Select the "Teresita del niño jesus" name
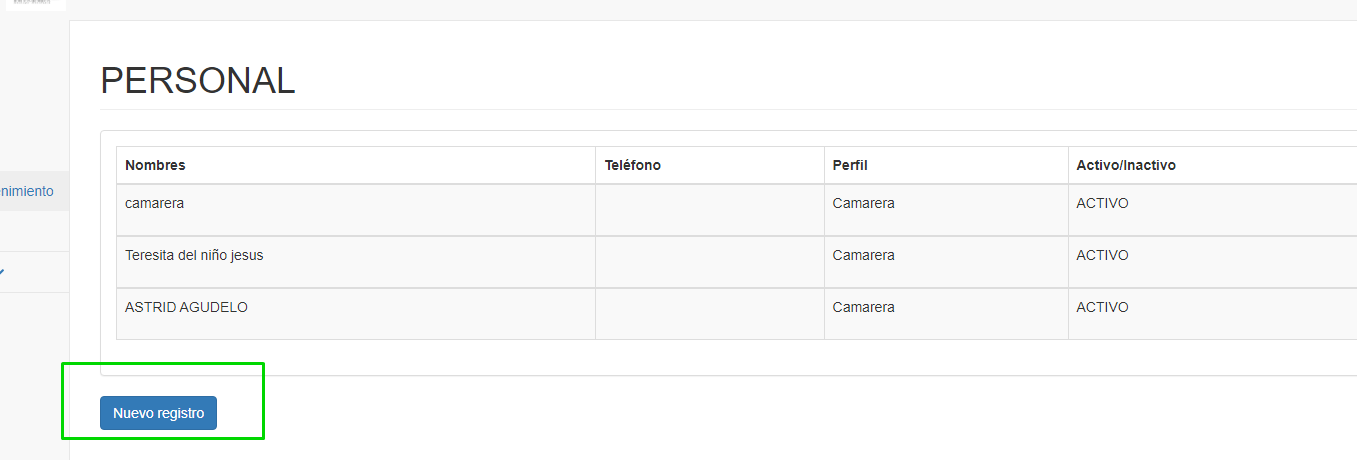Viewport: 1357px width, 460px height. coord(194,255)
